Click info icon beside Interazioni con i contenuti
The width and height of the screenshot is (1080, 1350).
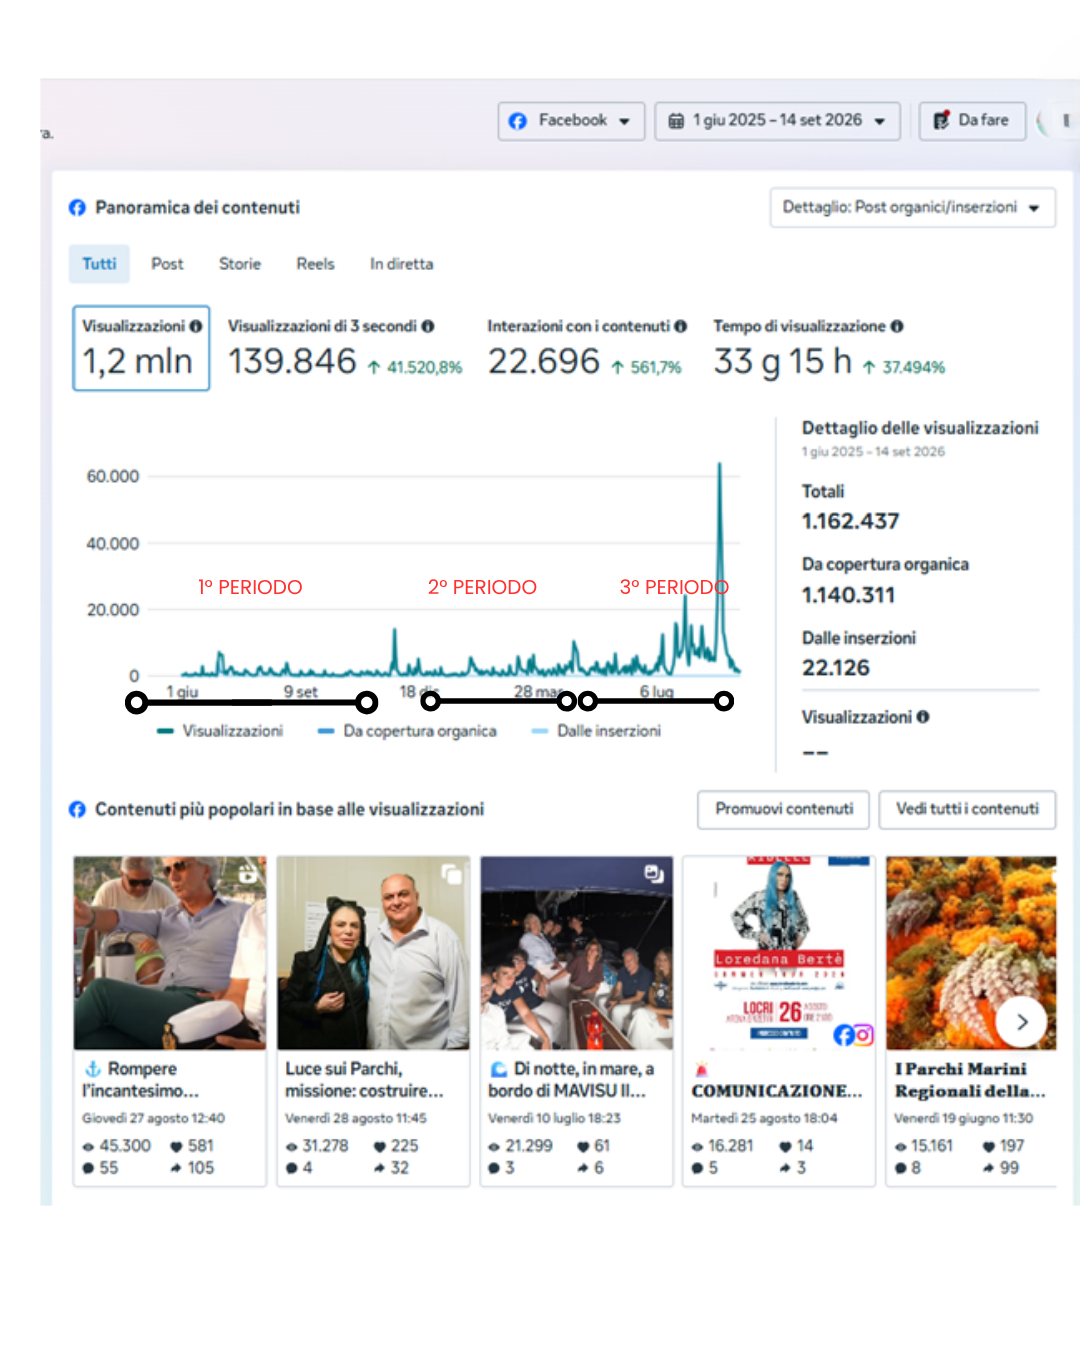[x=681, y=326]
